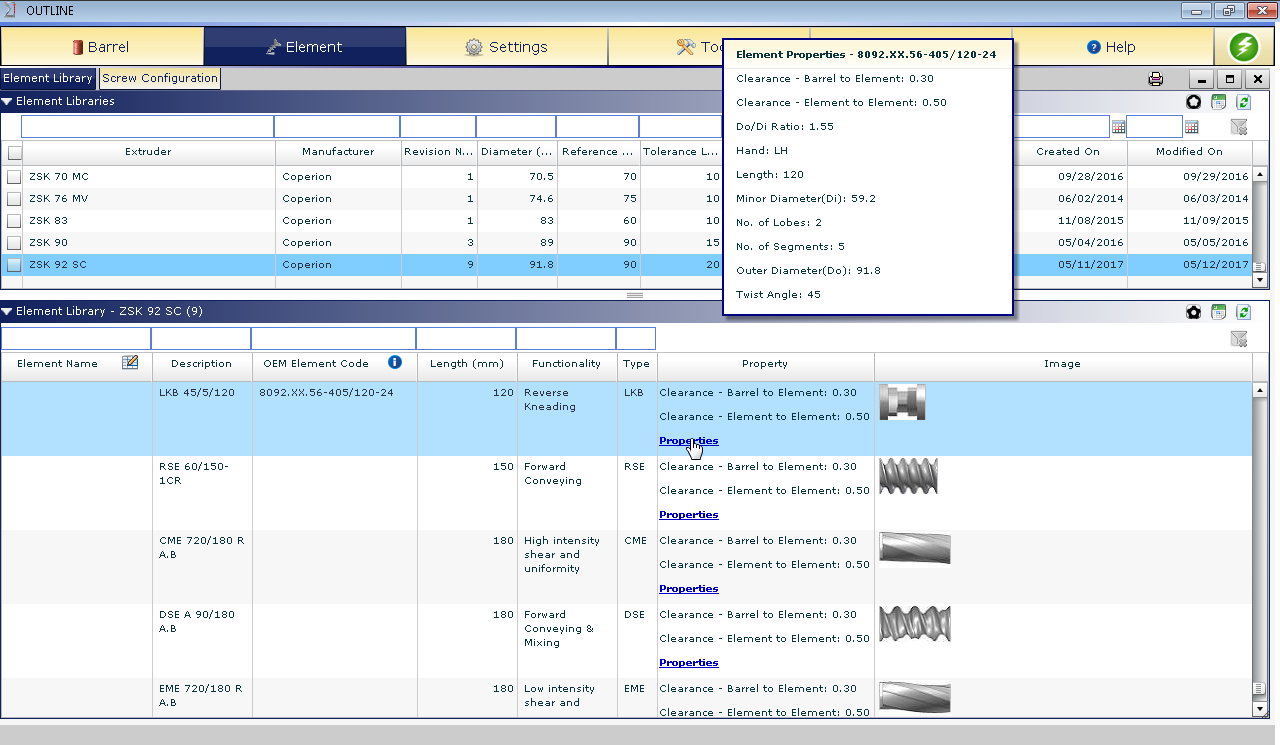
Task: Click the info icon beside OEM Element Code
Action: (394, 363)
